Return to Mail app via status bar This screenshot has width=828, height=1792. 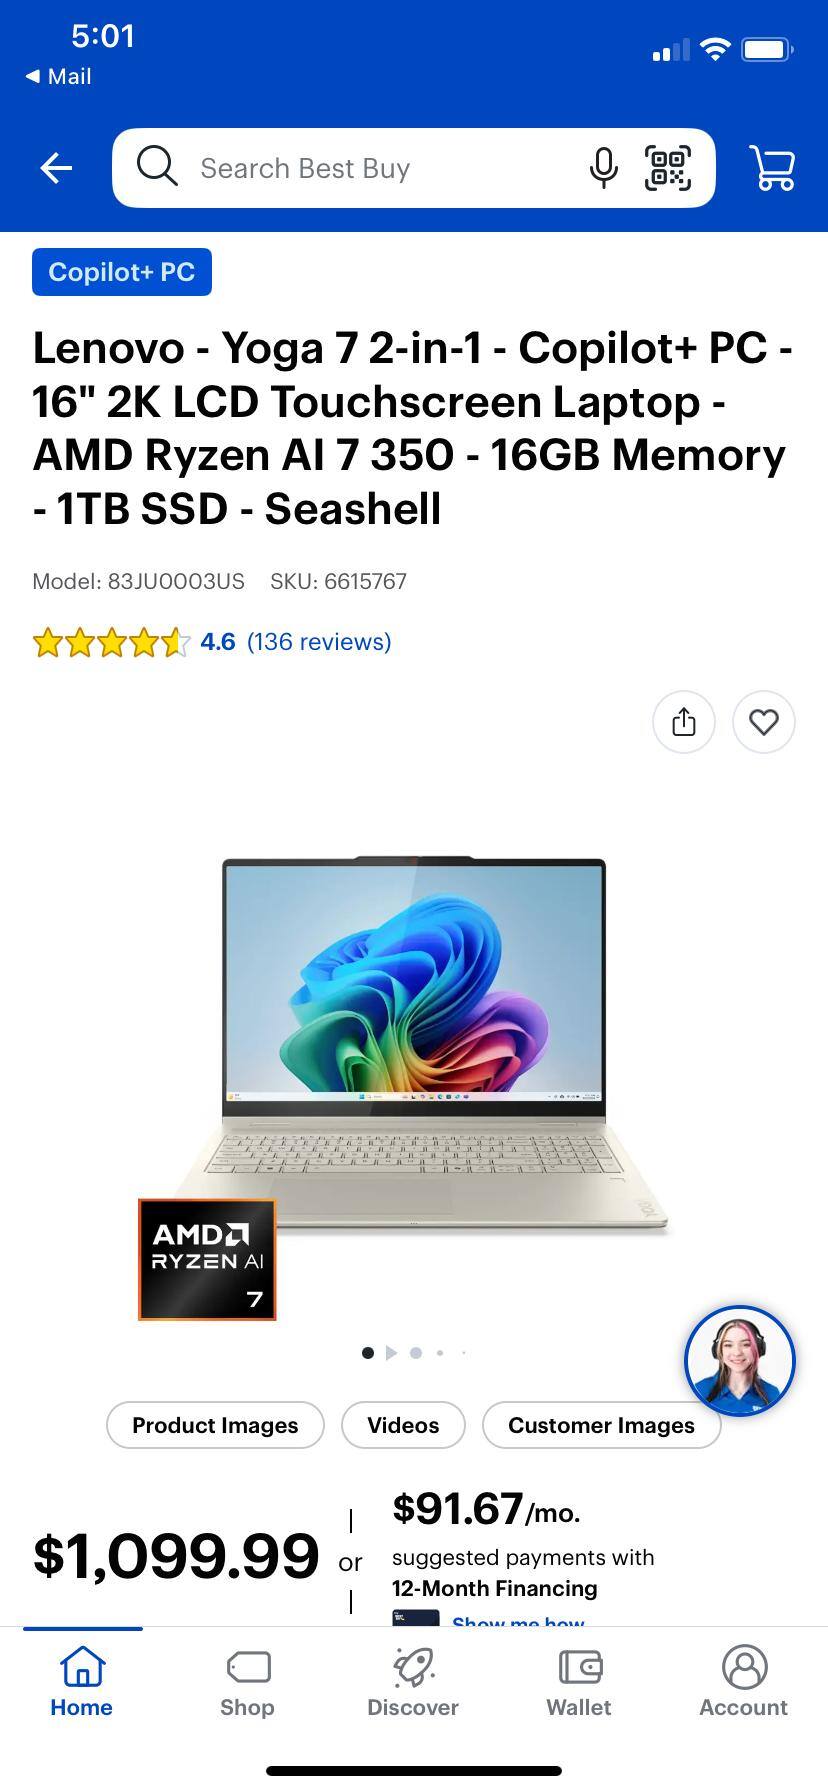tap(58, 76)
